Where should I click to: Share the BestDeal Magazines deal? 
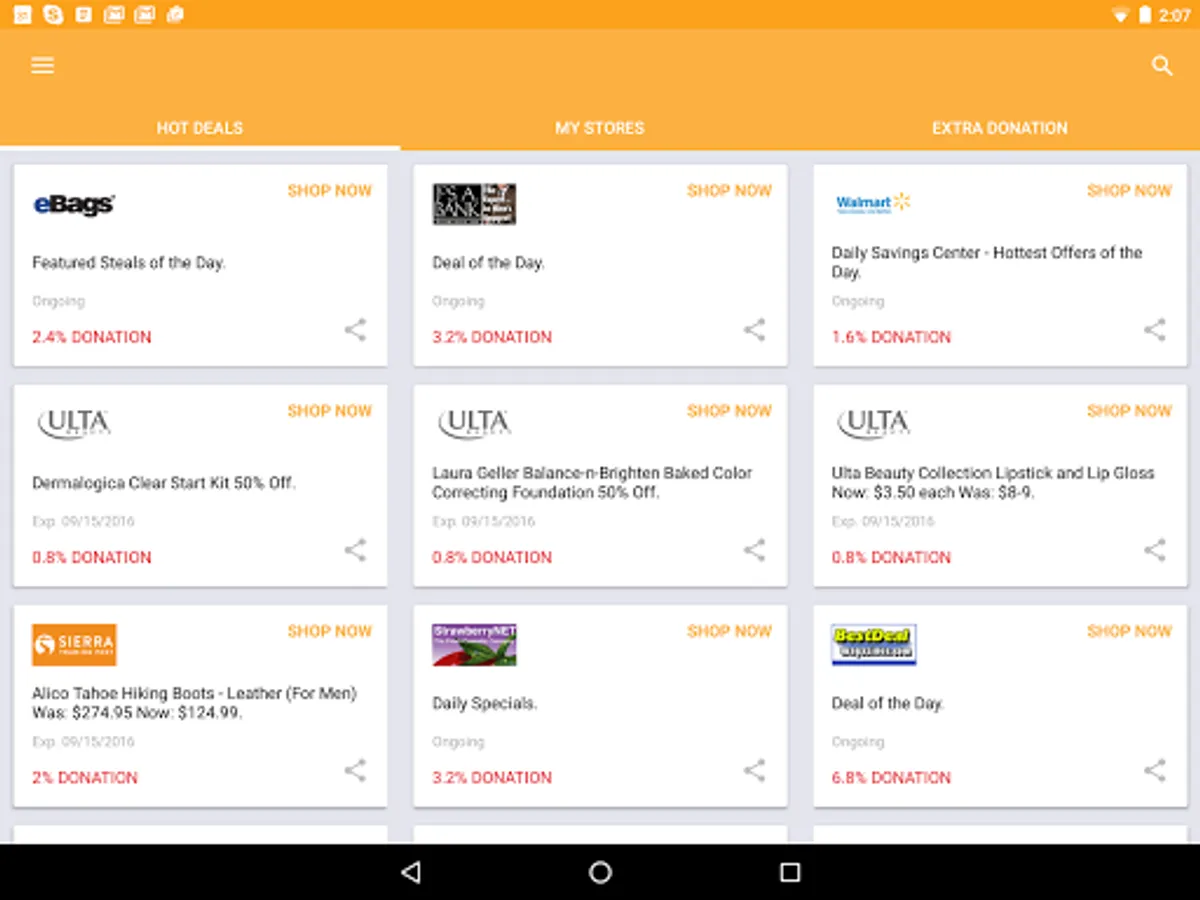coord(1155,770)
